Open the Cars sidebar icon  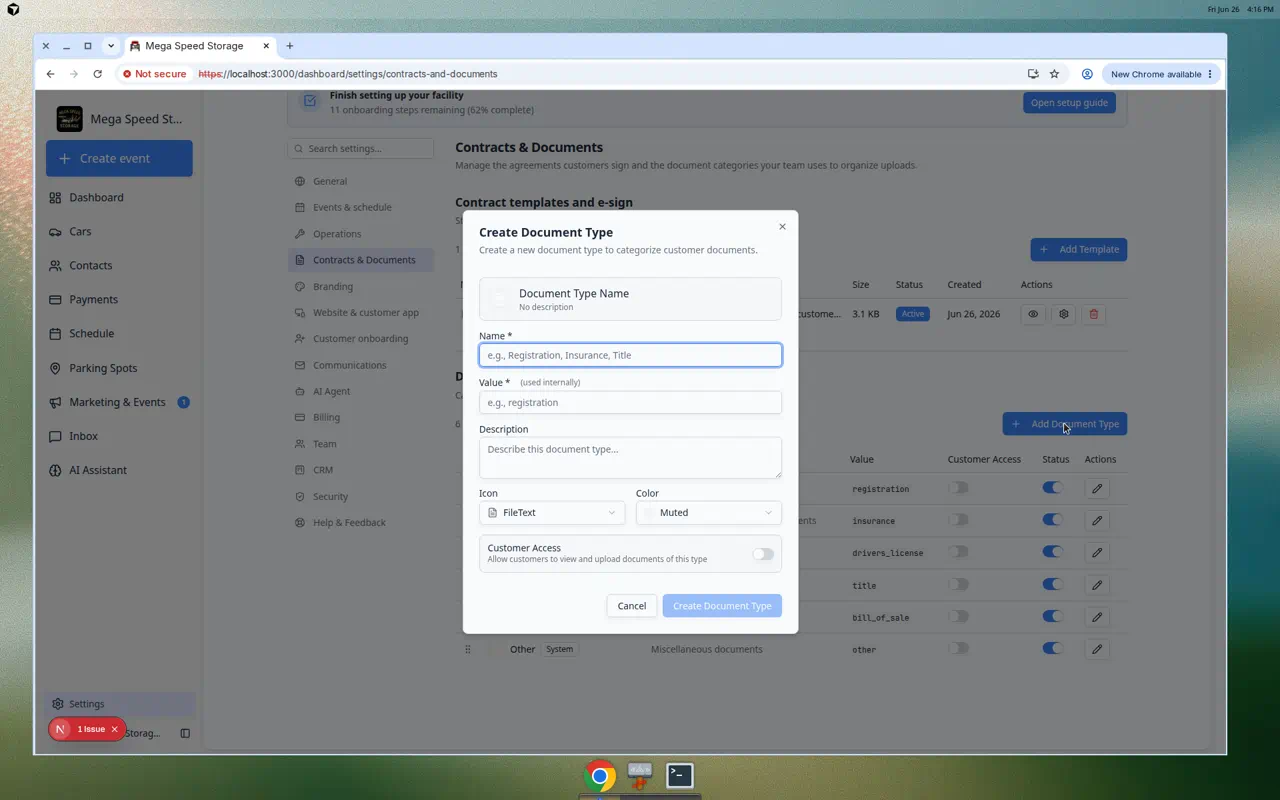point(55,232)
